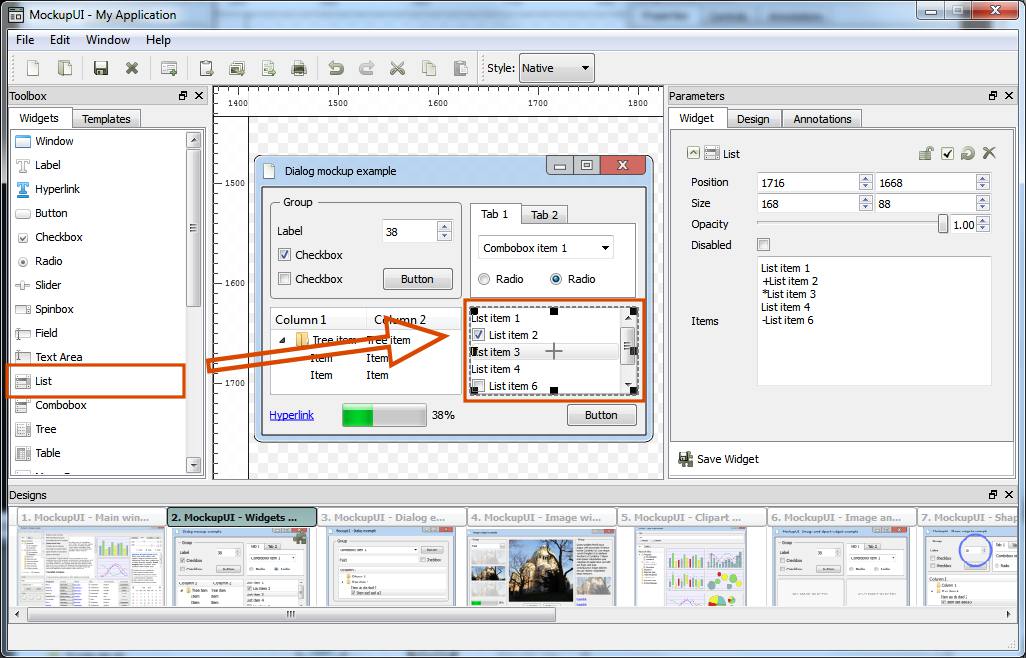Increase the Opacity 1.00 spinner
The height and width of the screenshot is (658, 1026).
982,220
